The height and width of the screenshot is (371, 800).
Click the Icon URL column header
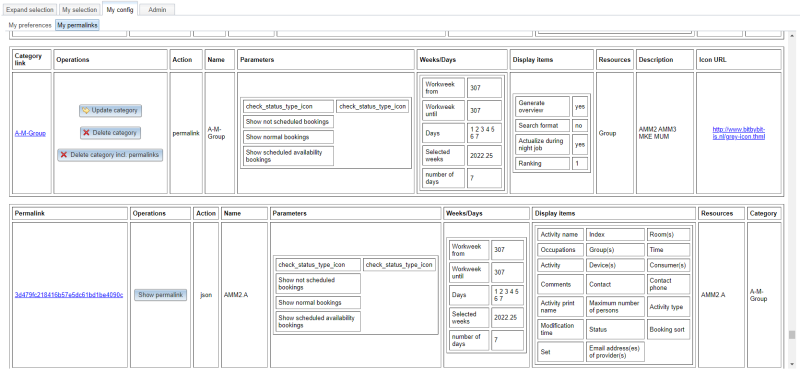[739, 60]
